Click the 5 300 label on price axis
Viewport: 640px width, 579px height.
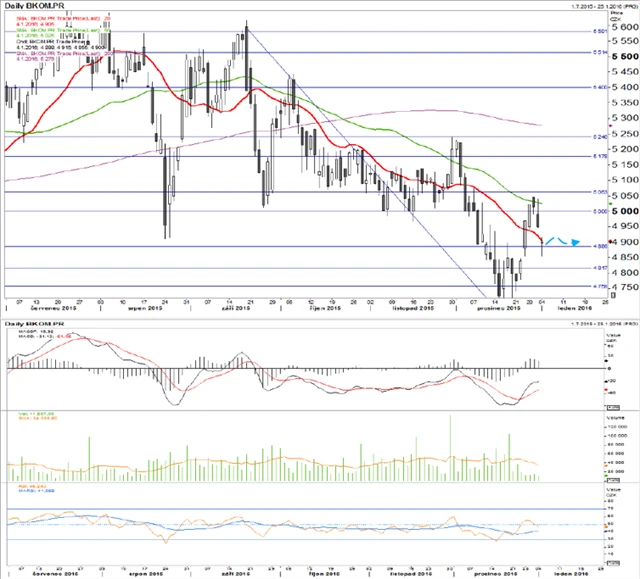coord(624,118)
